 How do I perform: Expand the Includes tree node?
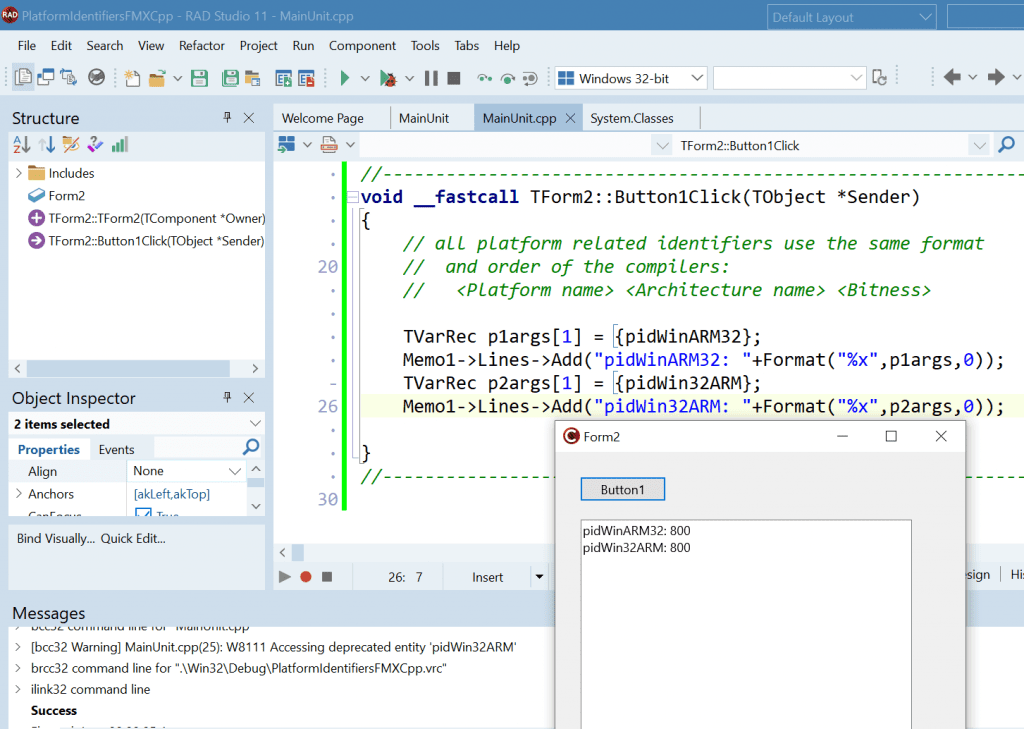point(19,173)
